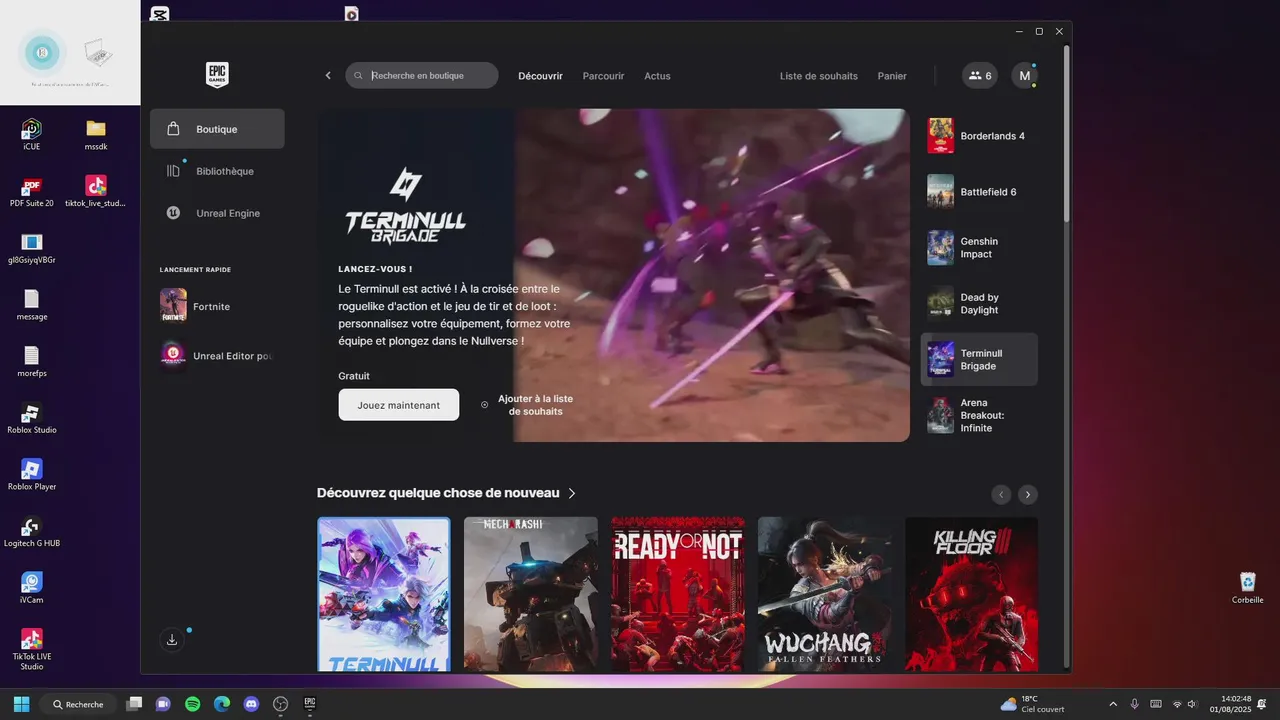Go back with the left arrow button
Screen dimensions: 1280x720
coord(328,76)
